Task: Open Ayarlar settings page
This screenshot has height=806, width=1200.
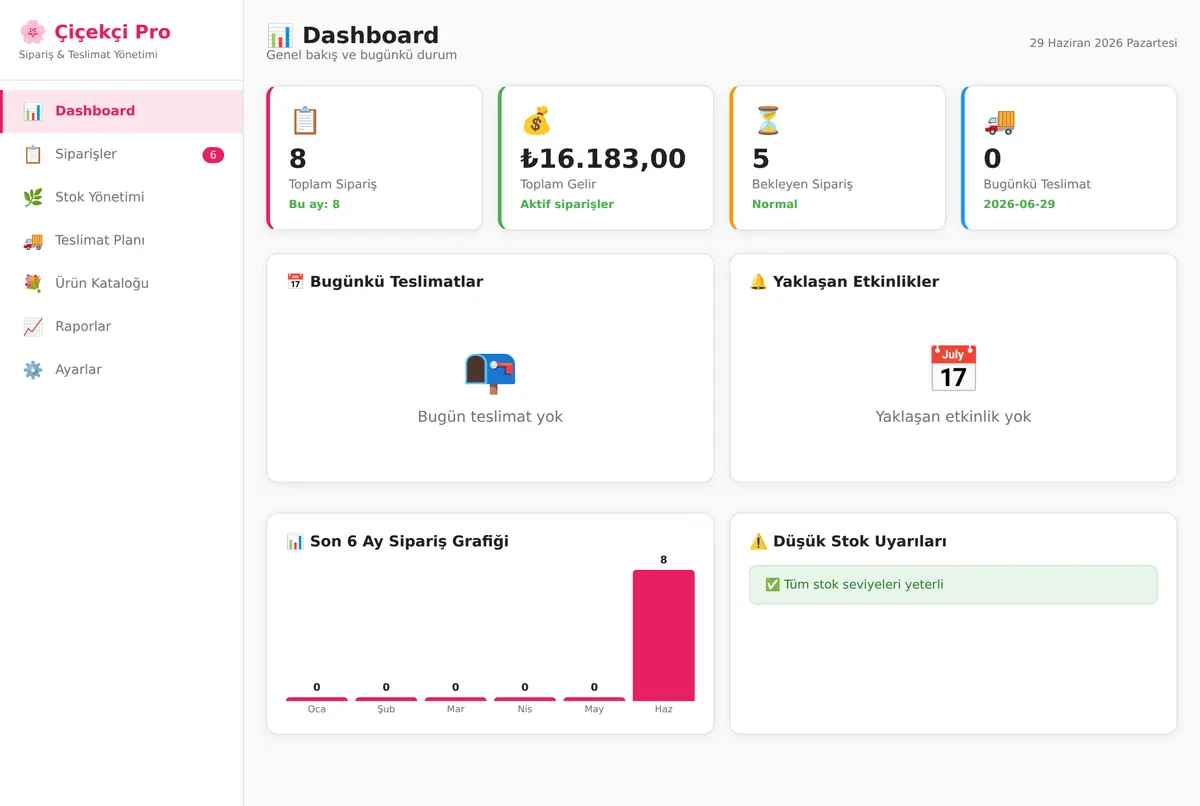Action: click(x=121, y=369)
